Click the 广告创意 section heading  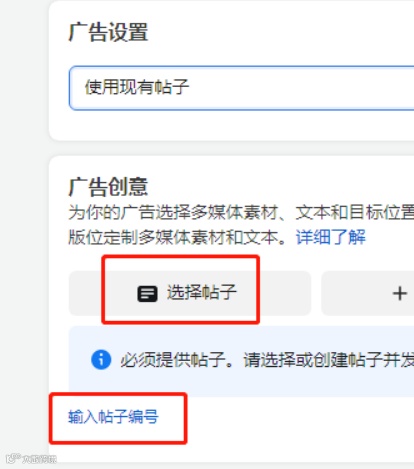pyautogui.click(x=108, y=187)
